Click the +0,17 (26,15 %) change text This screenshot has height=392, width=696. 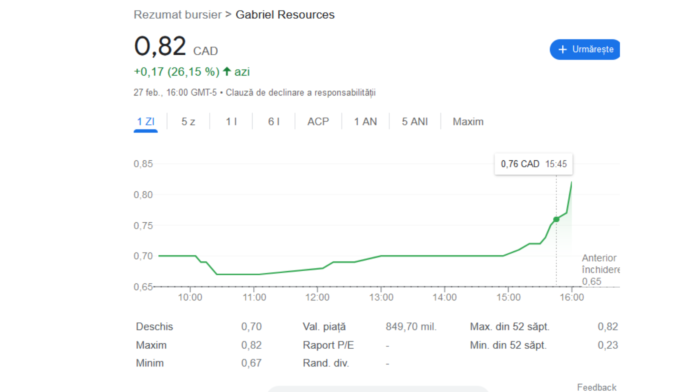pyautogui.click(x=177, y=71)
